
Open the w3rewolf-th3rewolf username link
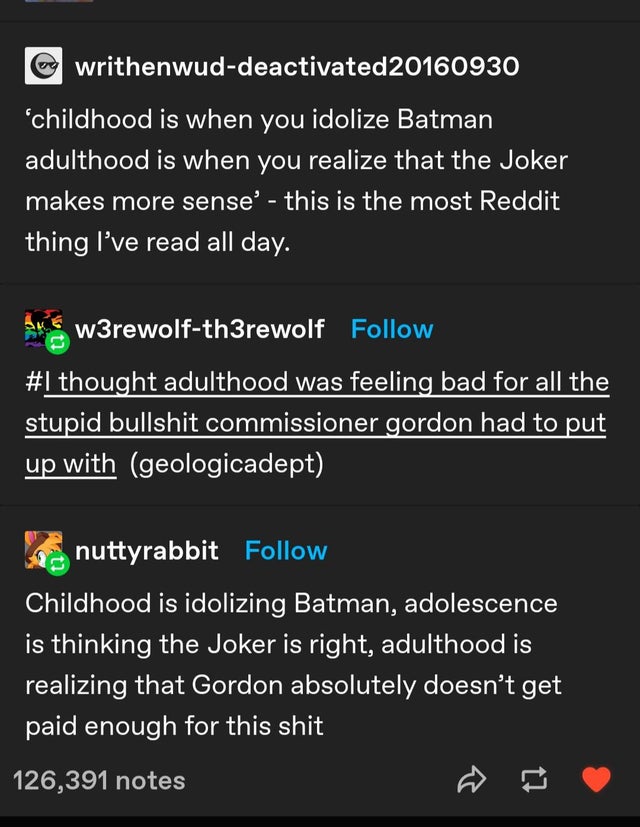click(199, 329)
